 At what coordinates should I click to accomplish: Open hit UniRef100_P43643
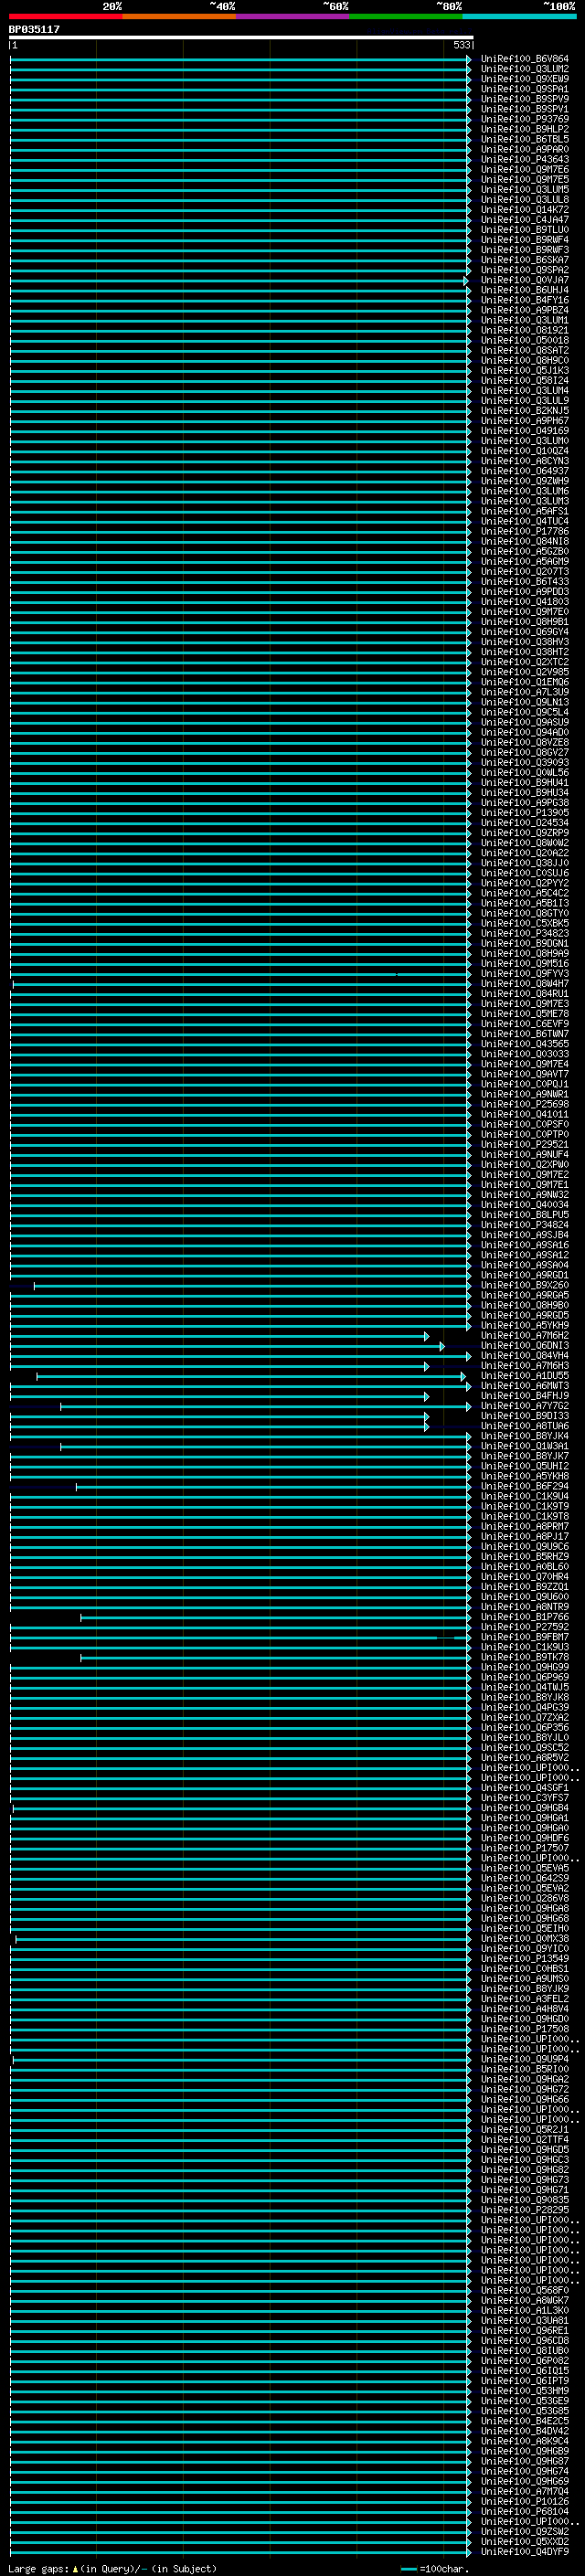tap(525, 159)
